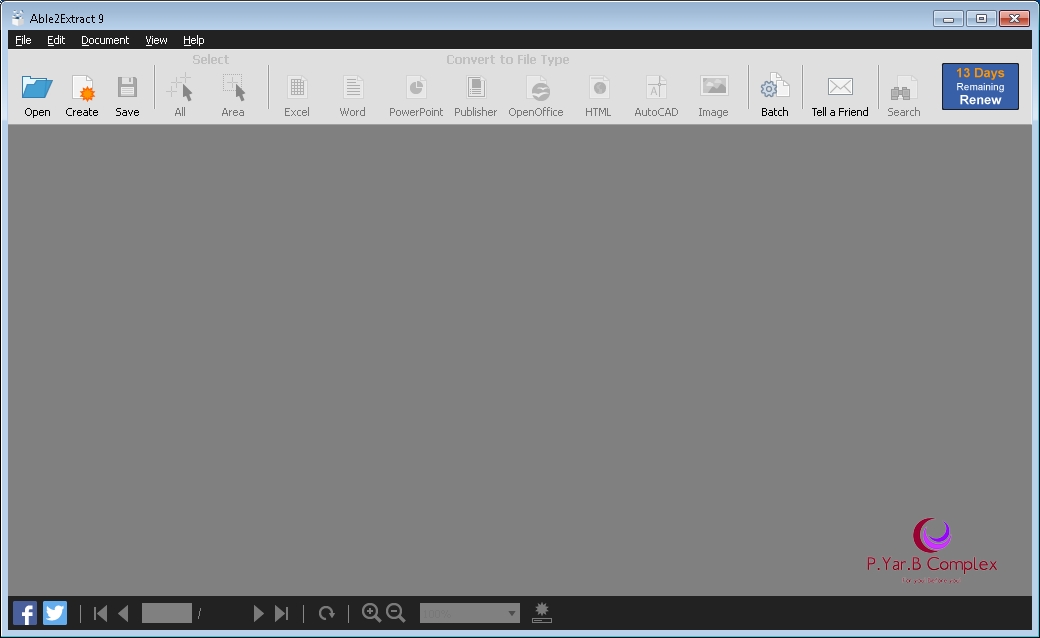Open the Edit menu
This screenshot has width=1040, height=638.
56,40
